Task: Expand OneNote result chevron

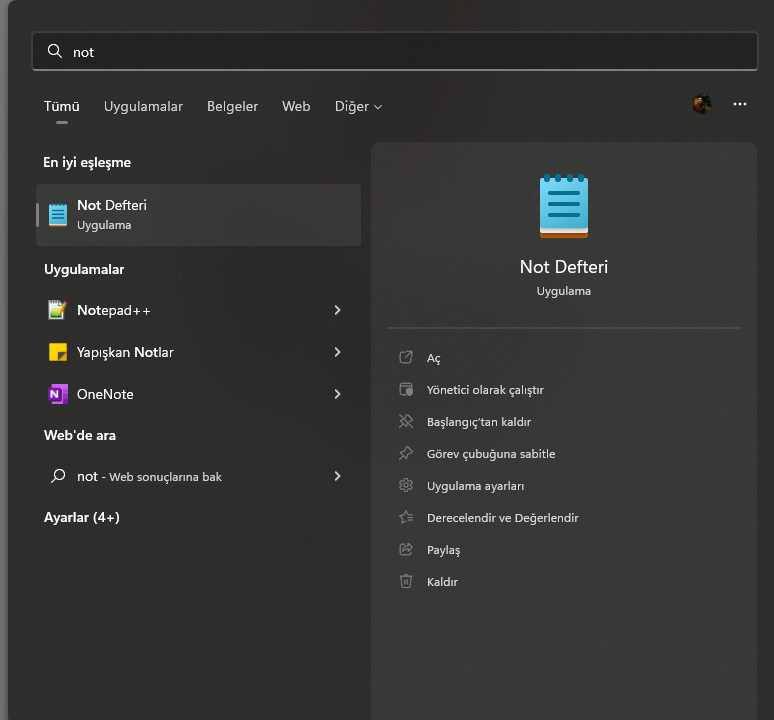Action: point(337,394)
